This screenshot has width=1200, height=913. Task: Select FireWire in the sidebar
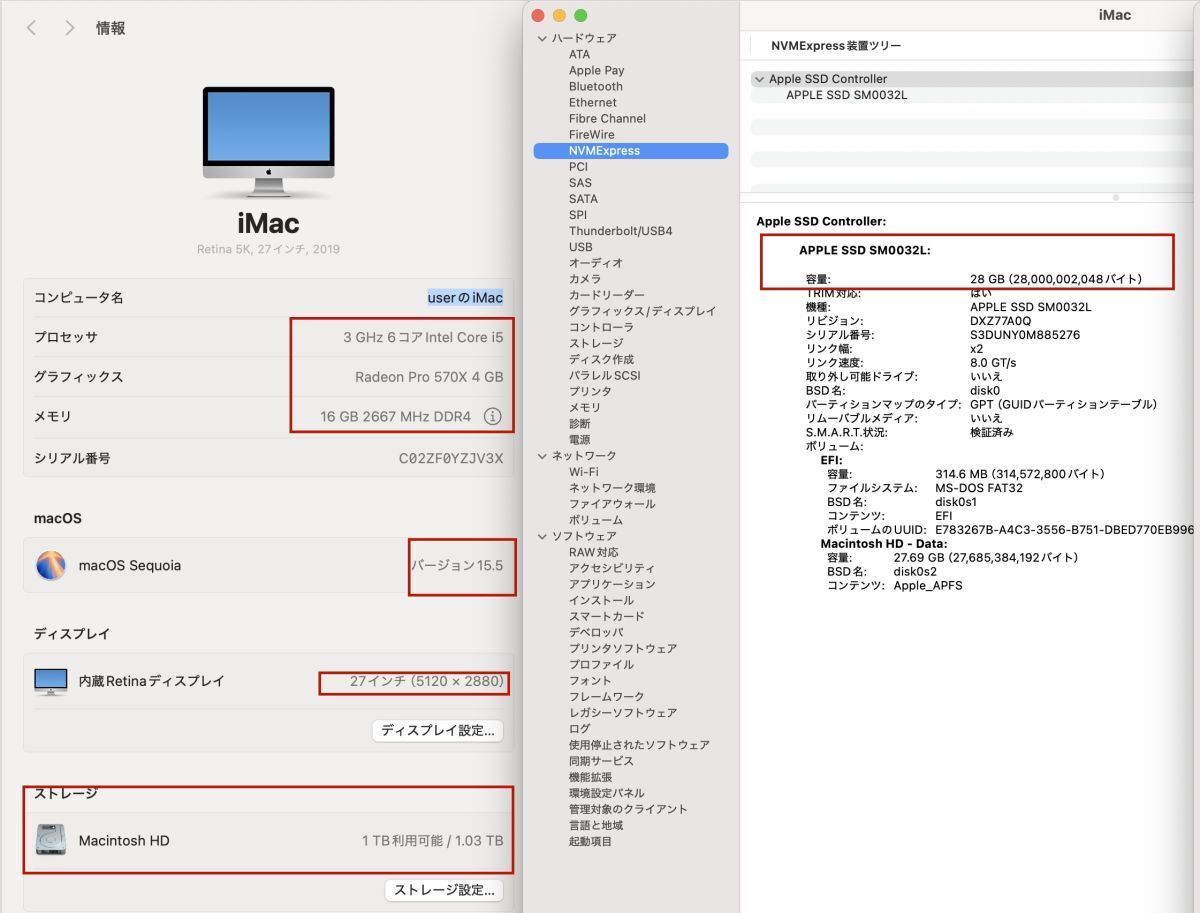point(592,134)
